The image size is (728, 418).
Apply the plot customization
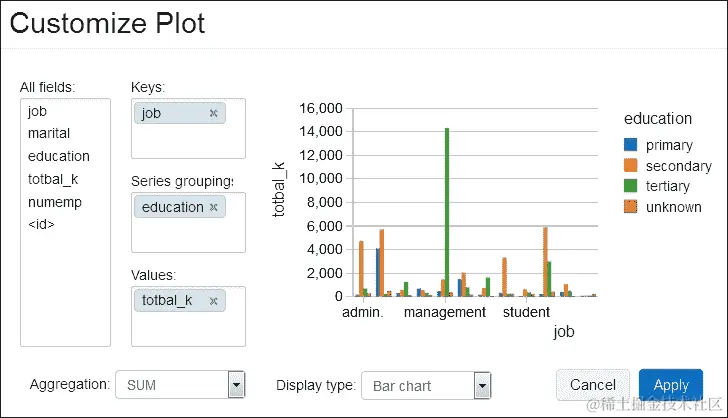pyautogui.click(x=671, y=385)
